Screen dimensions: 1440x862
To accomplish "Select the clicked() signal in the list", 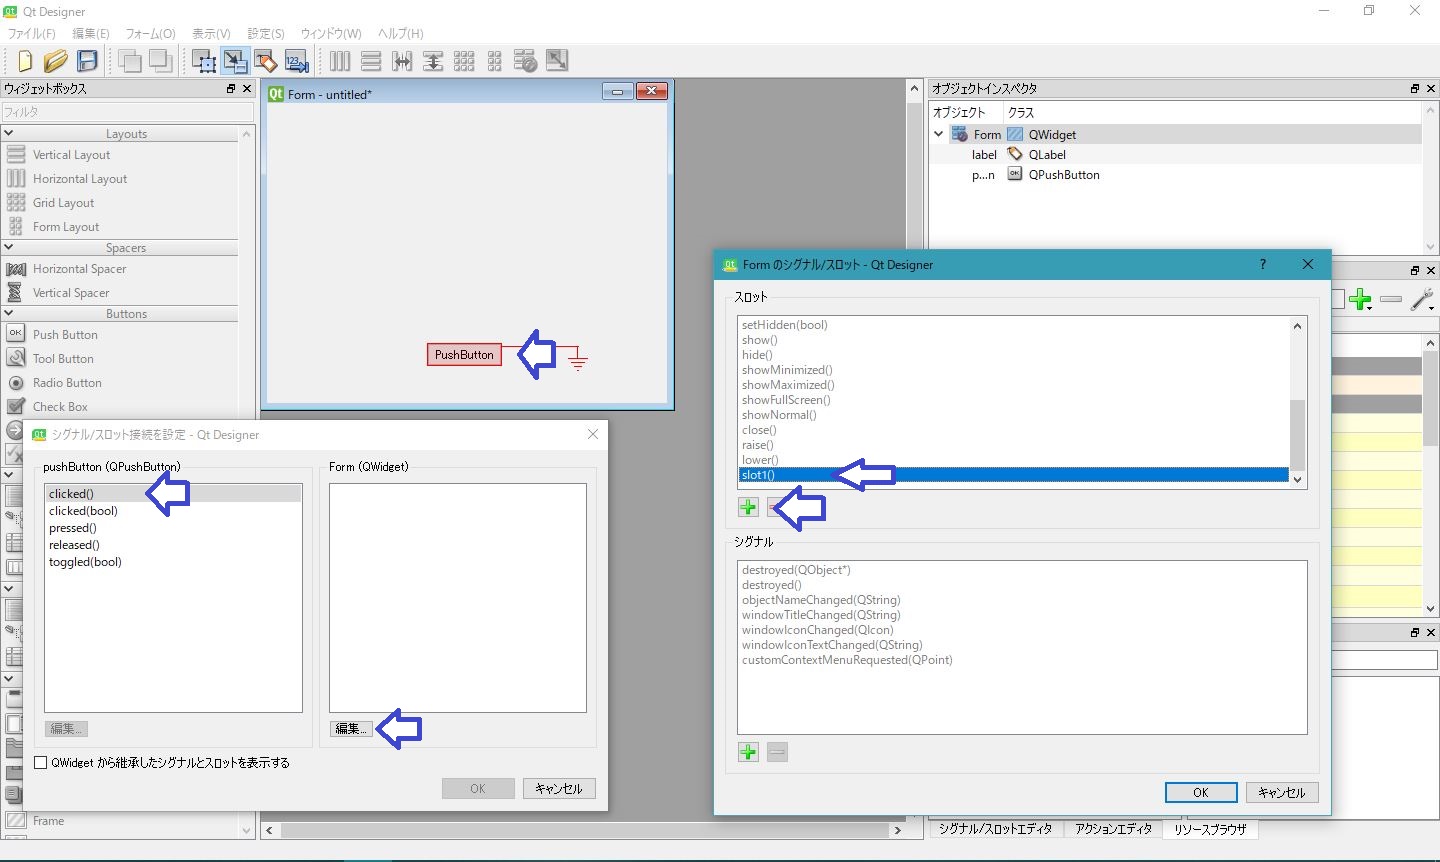I will coord(71,493).
